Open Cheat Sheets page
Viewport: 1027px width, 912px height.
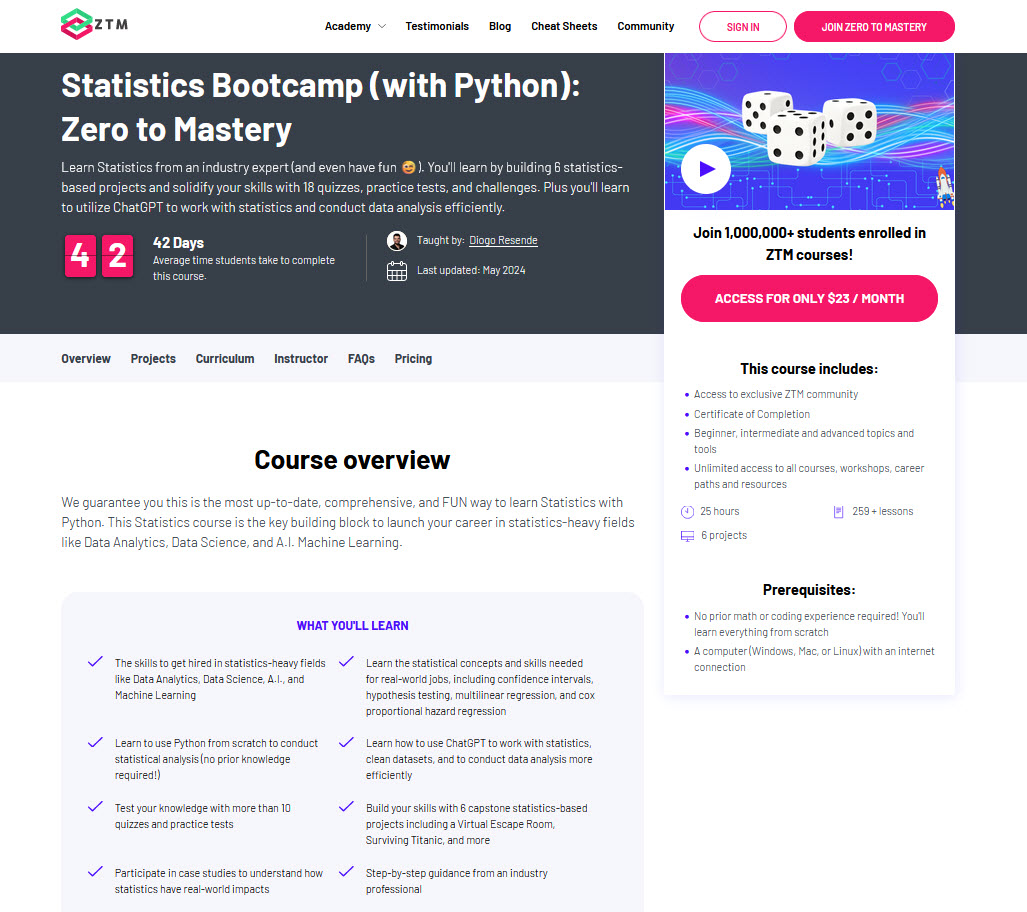[x=564, y=26]
